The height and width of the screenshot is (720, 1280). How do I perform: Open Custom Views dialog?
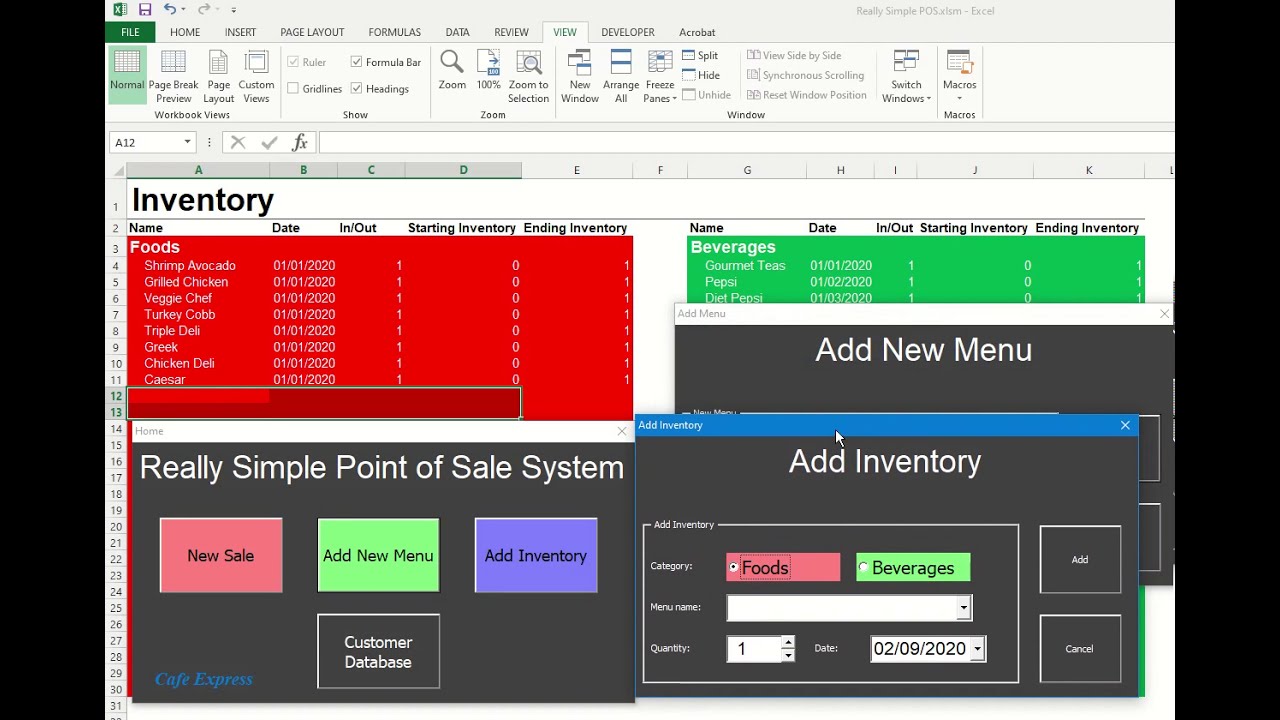[256, 76]
